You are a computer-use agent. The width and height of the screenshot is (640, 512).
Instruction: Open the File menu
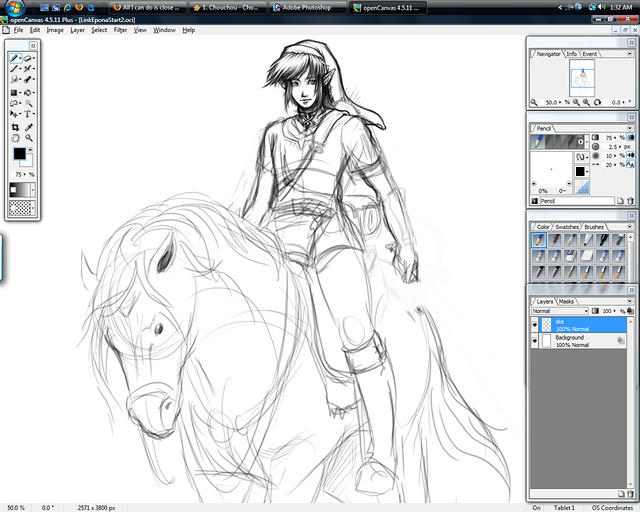tap(18, 30)
